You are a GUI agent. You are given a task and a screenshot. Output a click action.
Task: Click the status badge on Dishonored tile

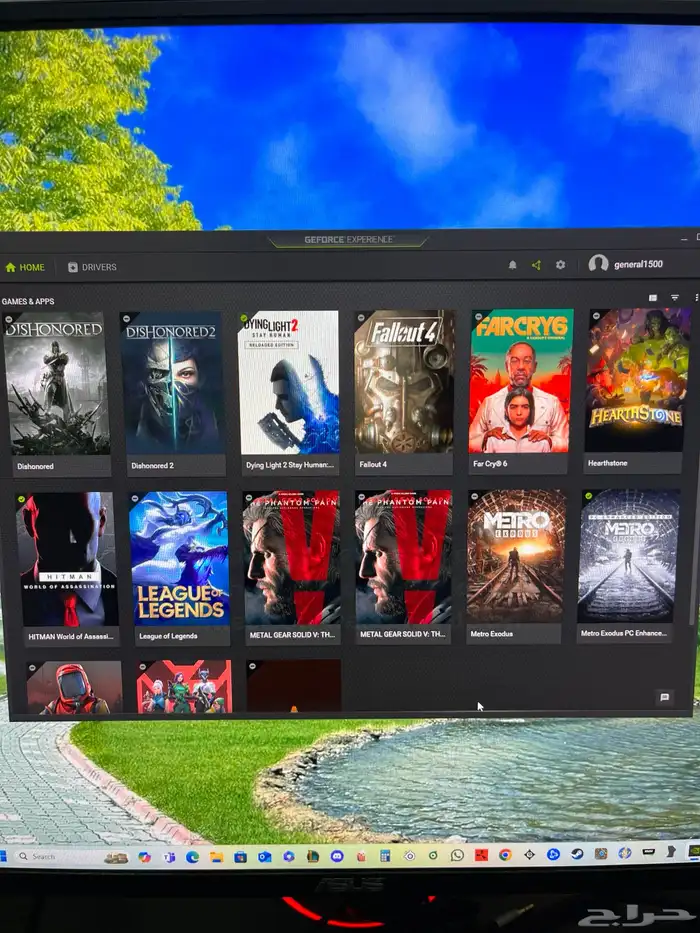[9, 320]
